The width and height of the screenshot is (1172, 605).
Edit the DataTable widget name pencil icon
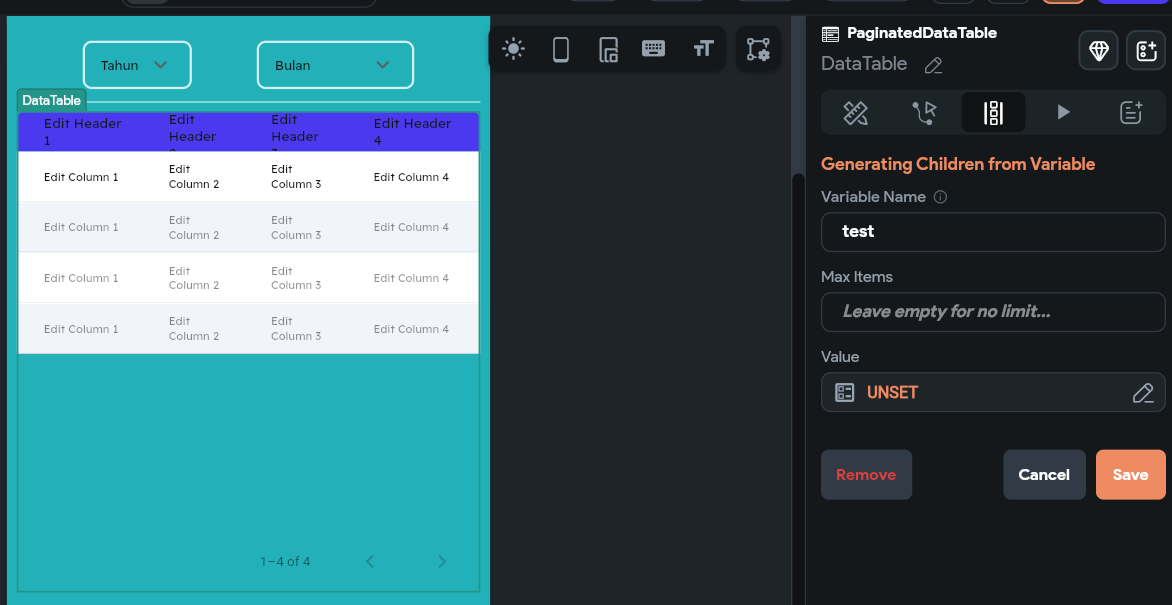pyautogui.click(x=933, y=65)
